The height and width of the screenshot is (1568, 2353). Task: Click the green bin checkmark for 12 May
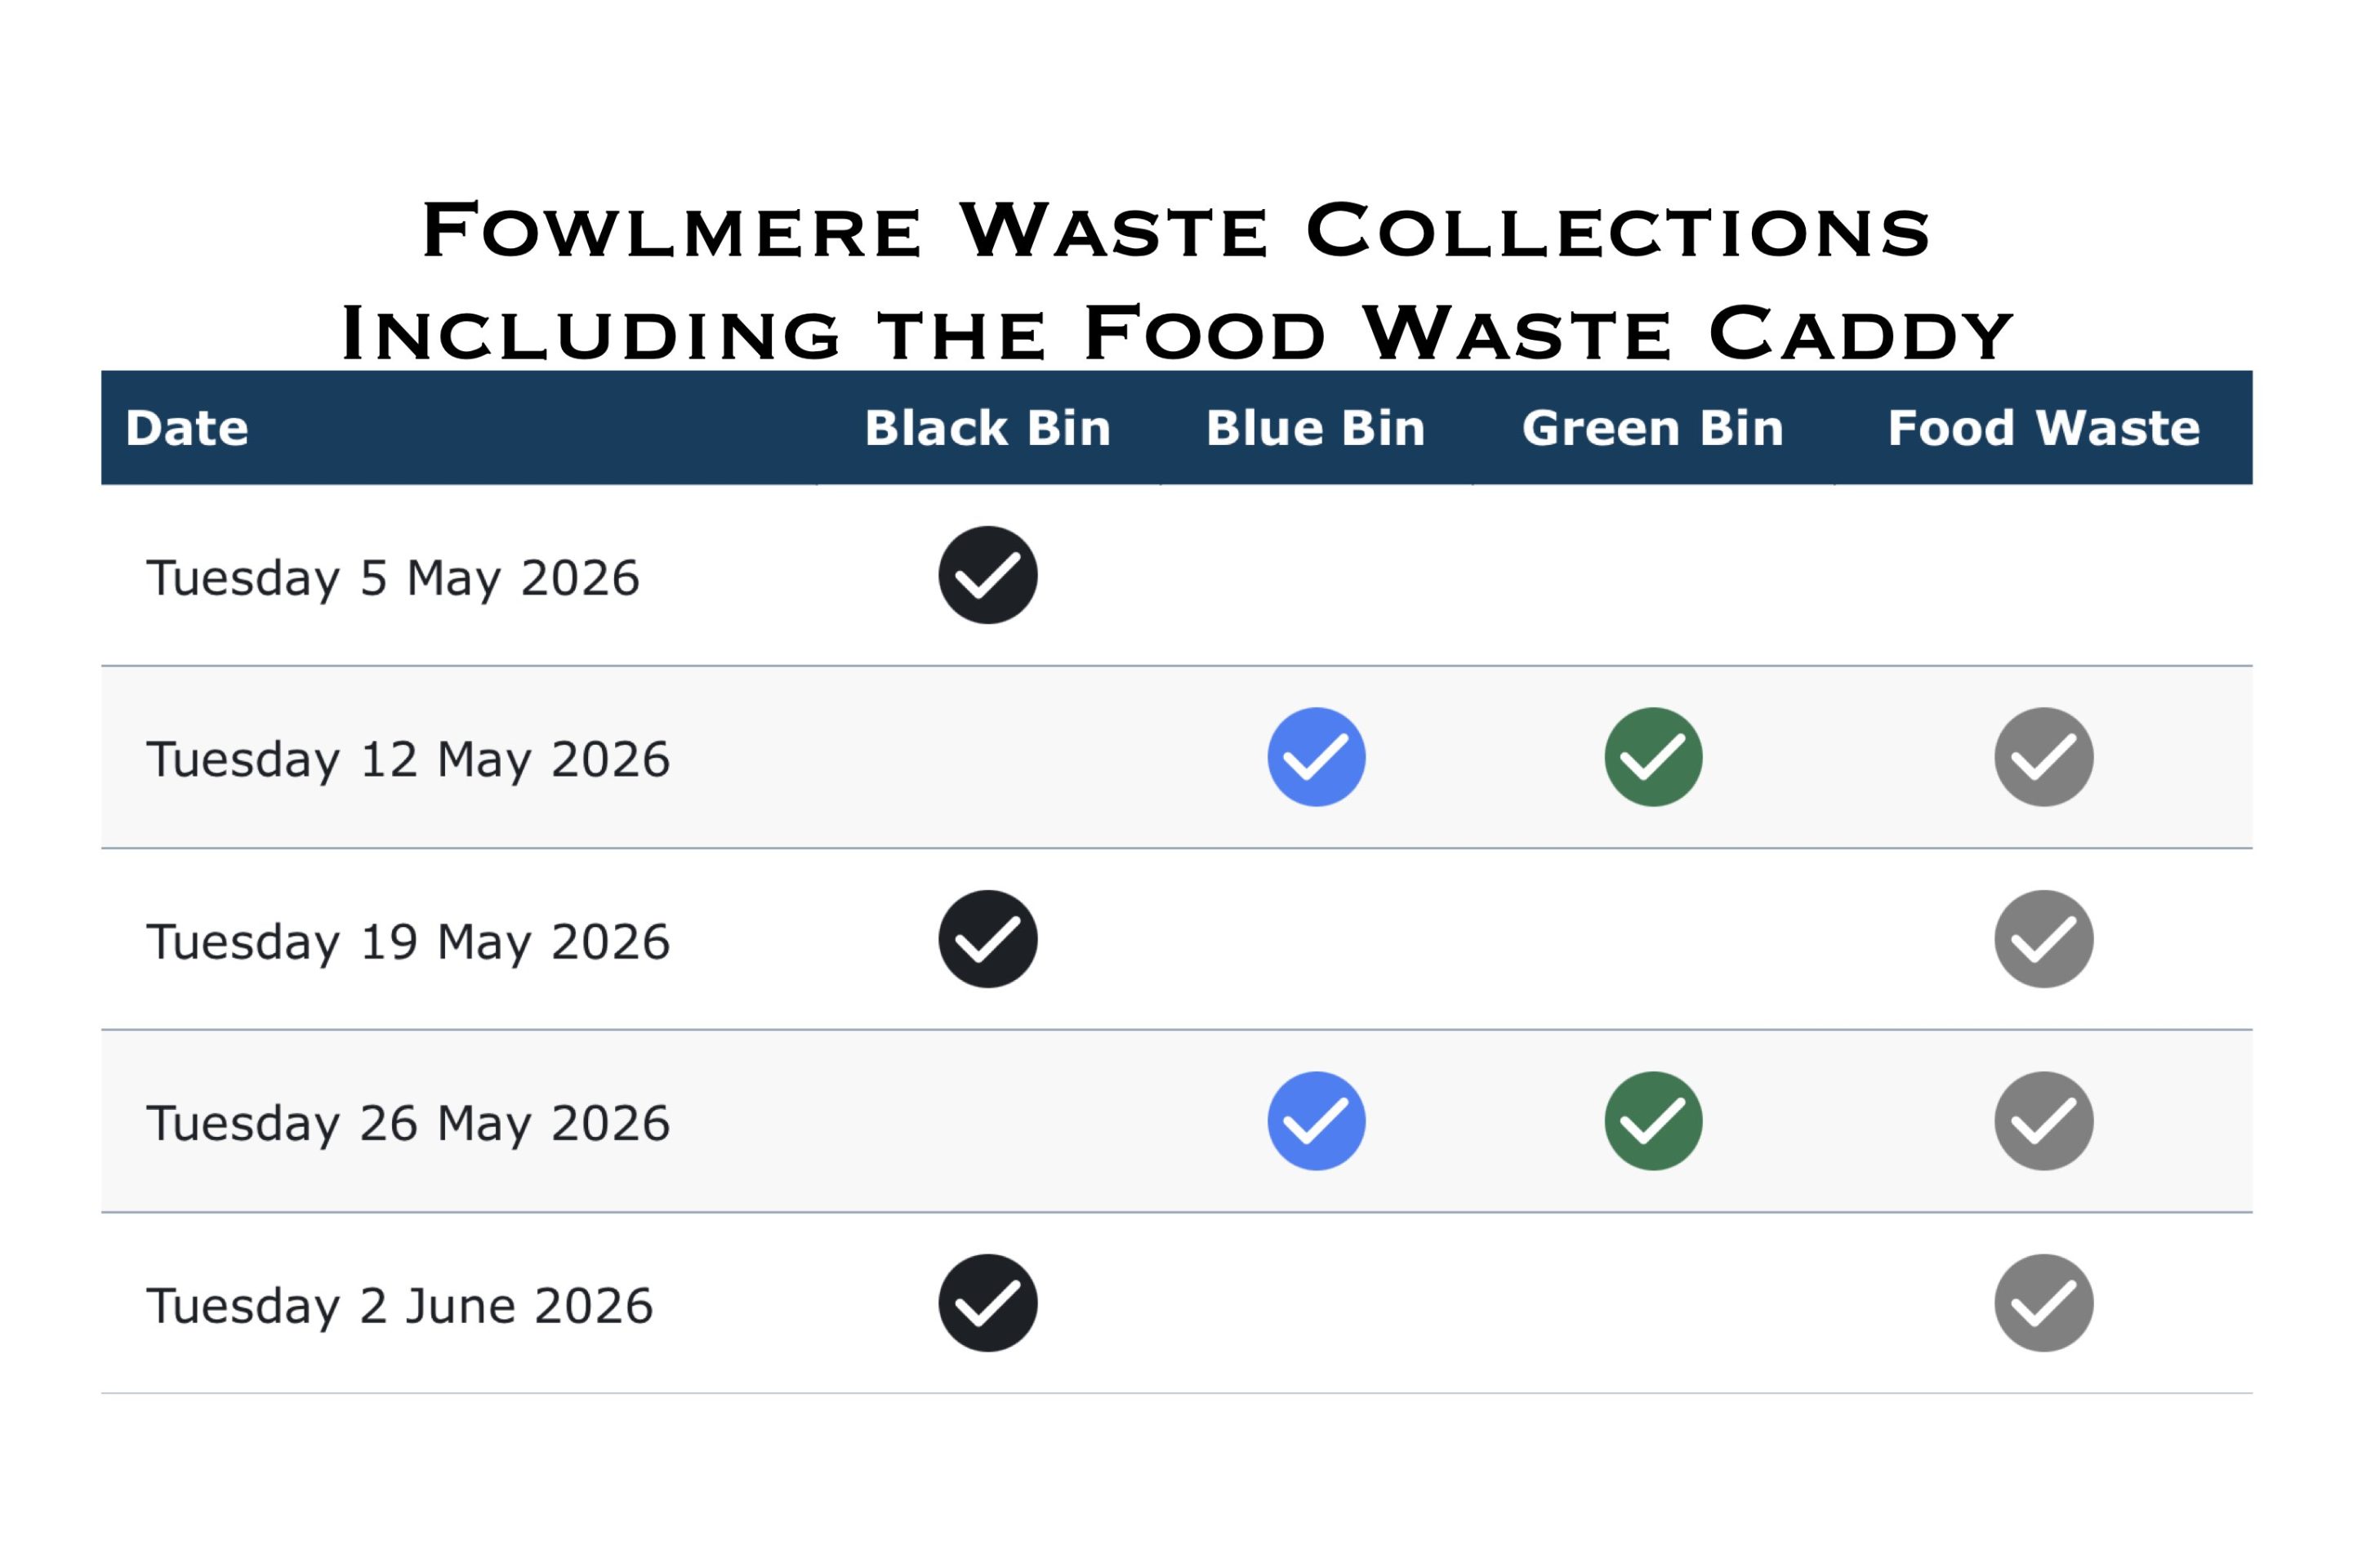coord(1653,757)
